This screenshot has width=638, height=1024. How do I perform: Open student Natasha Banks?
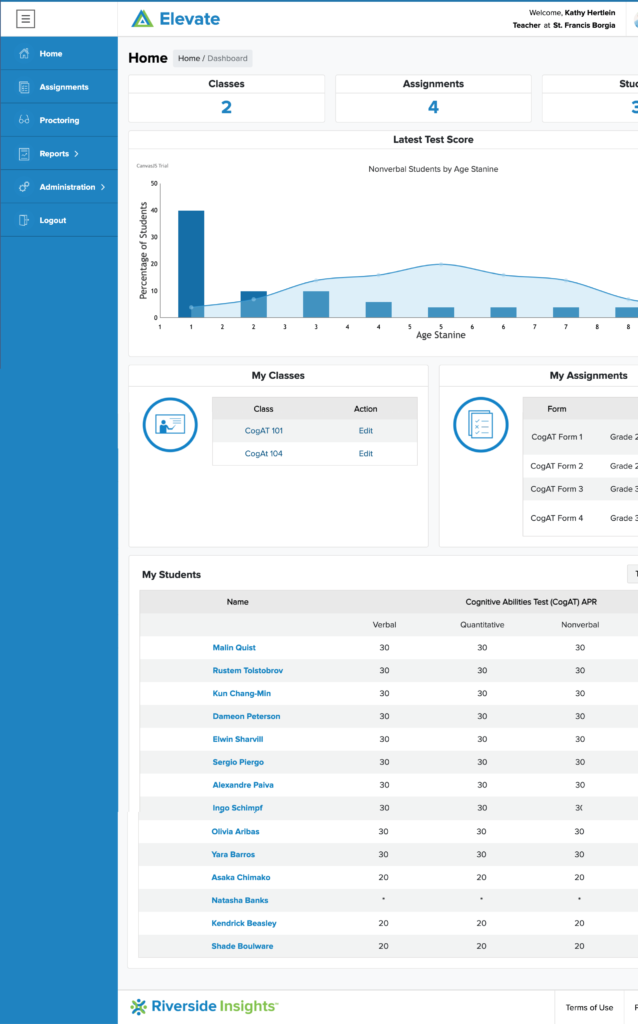[240, 900]
